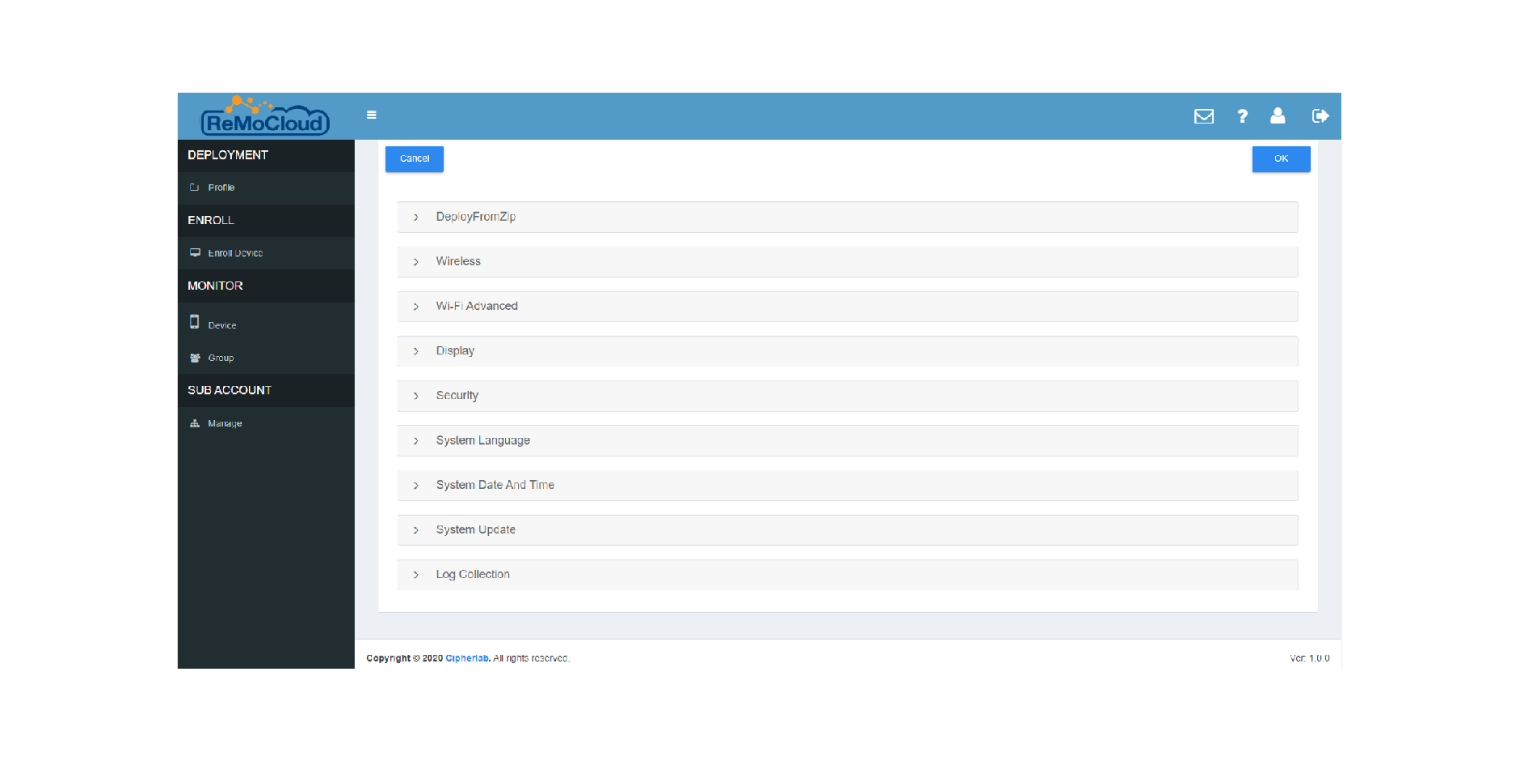The height and width of the screenshot is (761, 1520).
Task: Follow the Cipherlab footer link
Action: tap(467, 658)
